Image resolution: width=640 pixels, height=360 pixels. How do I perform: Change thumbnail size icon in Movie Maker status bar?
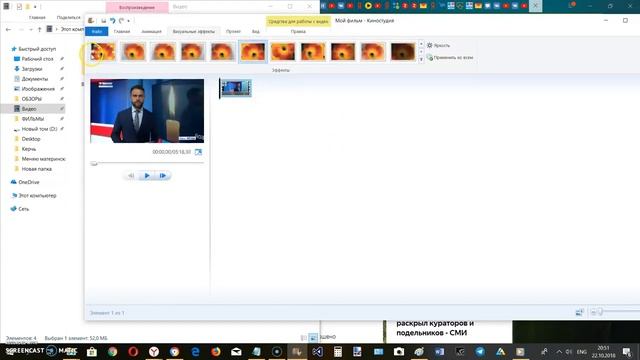pos(580,313)
